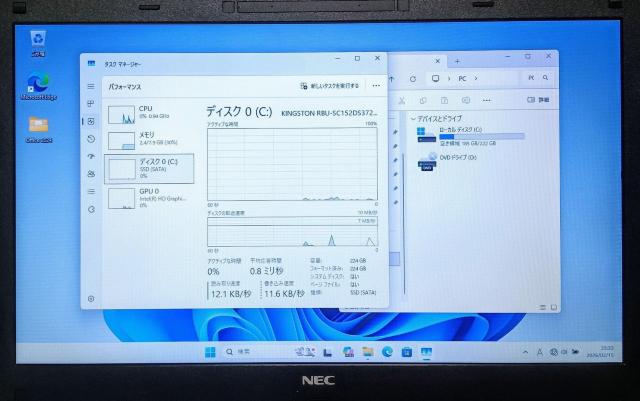Screen dimensions: 640x401
Task: Click the disk active time graph
Action: [x=292, y=164]
